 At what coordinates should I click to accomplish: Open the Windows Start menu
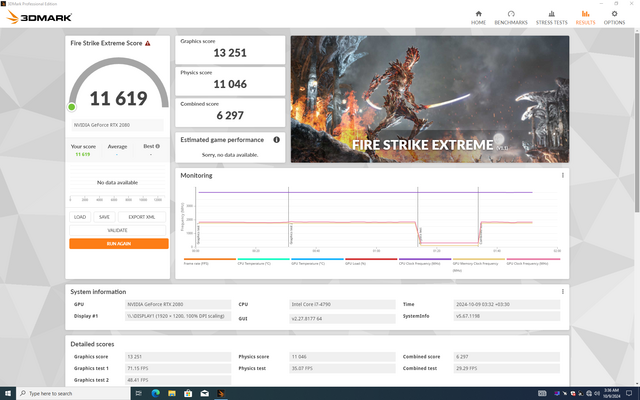tap(9, 392)
